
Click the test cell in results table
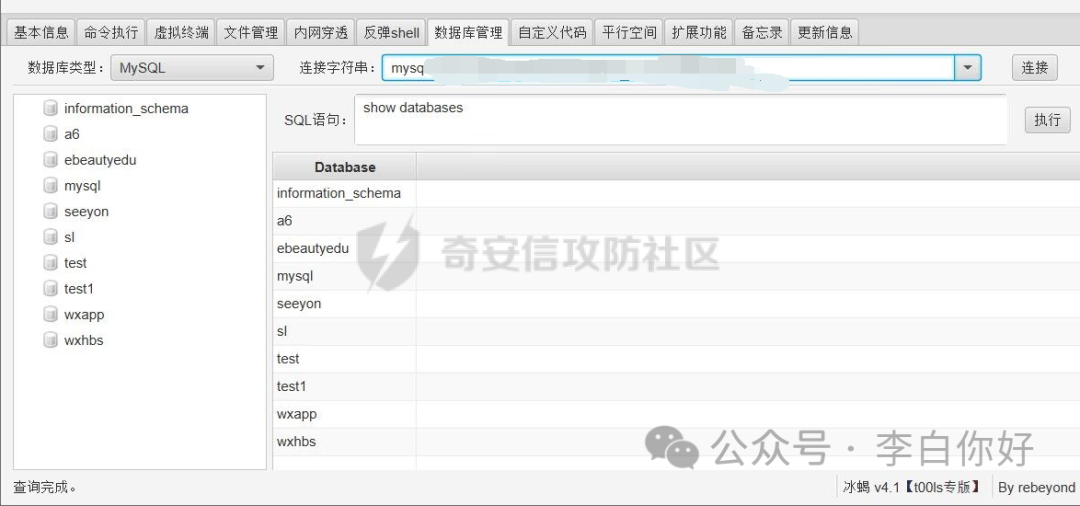[x=344, y=359]
